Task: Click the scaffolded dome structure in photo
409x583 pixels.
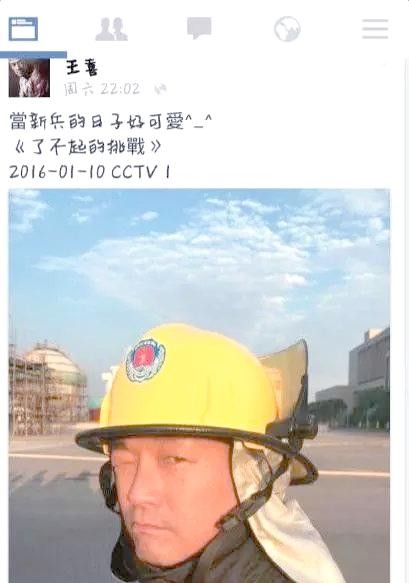Action: coord(48,387)
